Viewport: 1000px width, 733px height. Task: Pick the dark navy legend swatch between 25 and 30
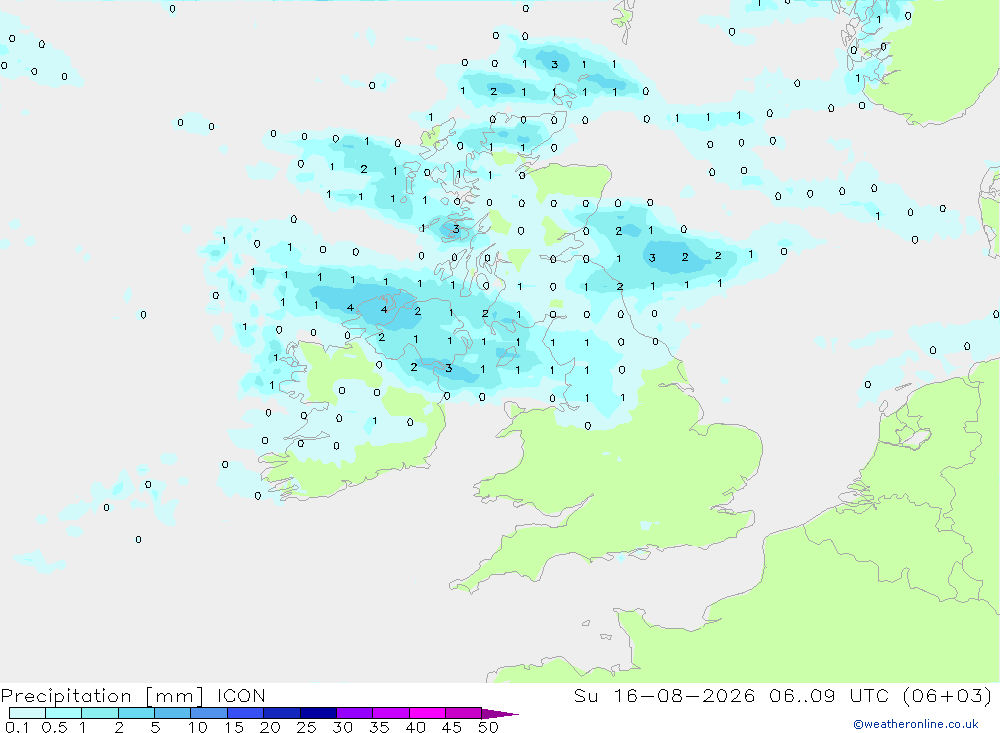(x=318, y=713)
